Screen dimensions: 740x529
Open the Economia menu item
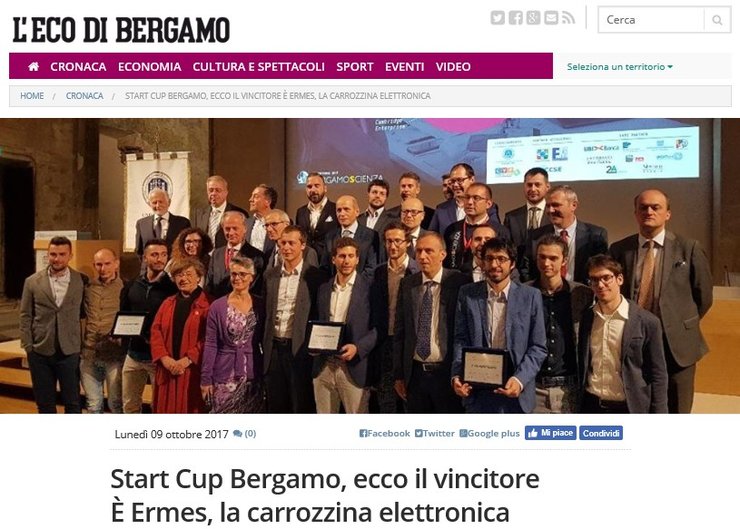click(150, 67)
